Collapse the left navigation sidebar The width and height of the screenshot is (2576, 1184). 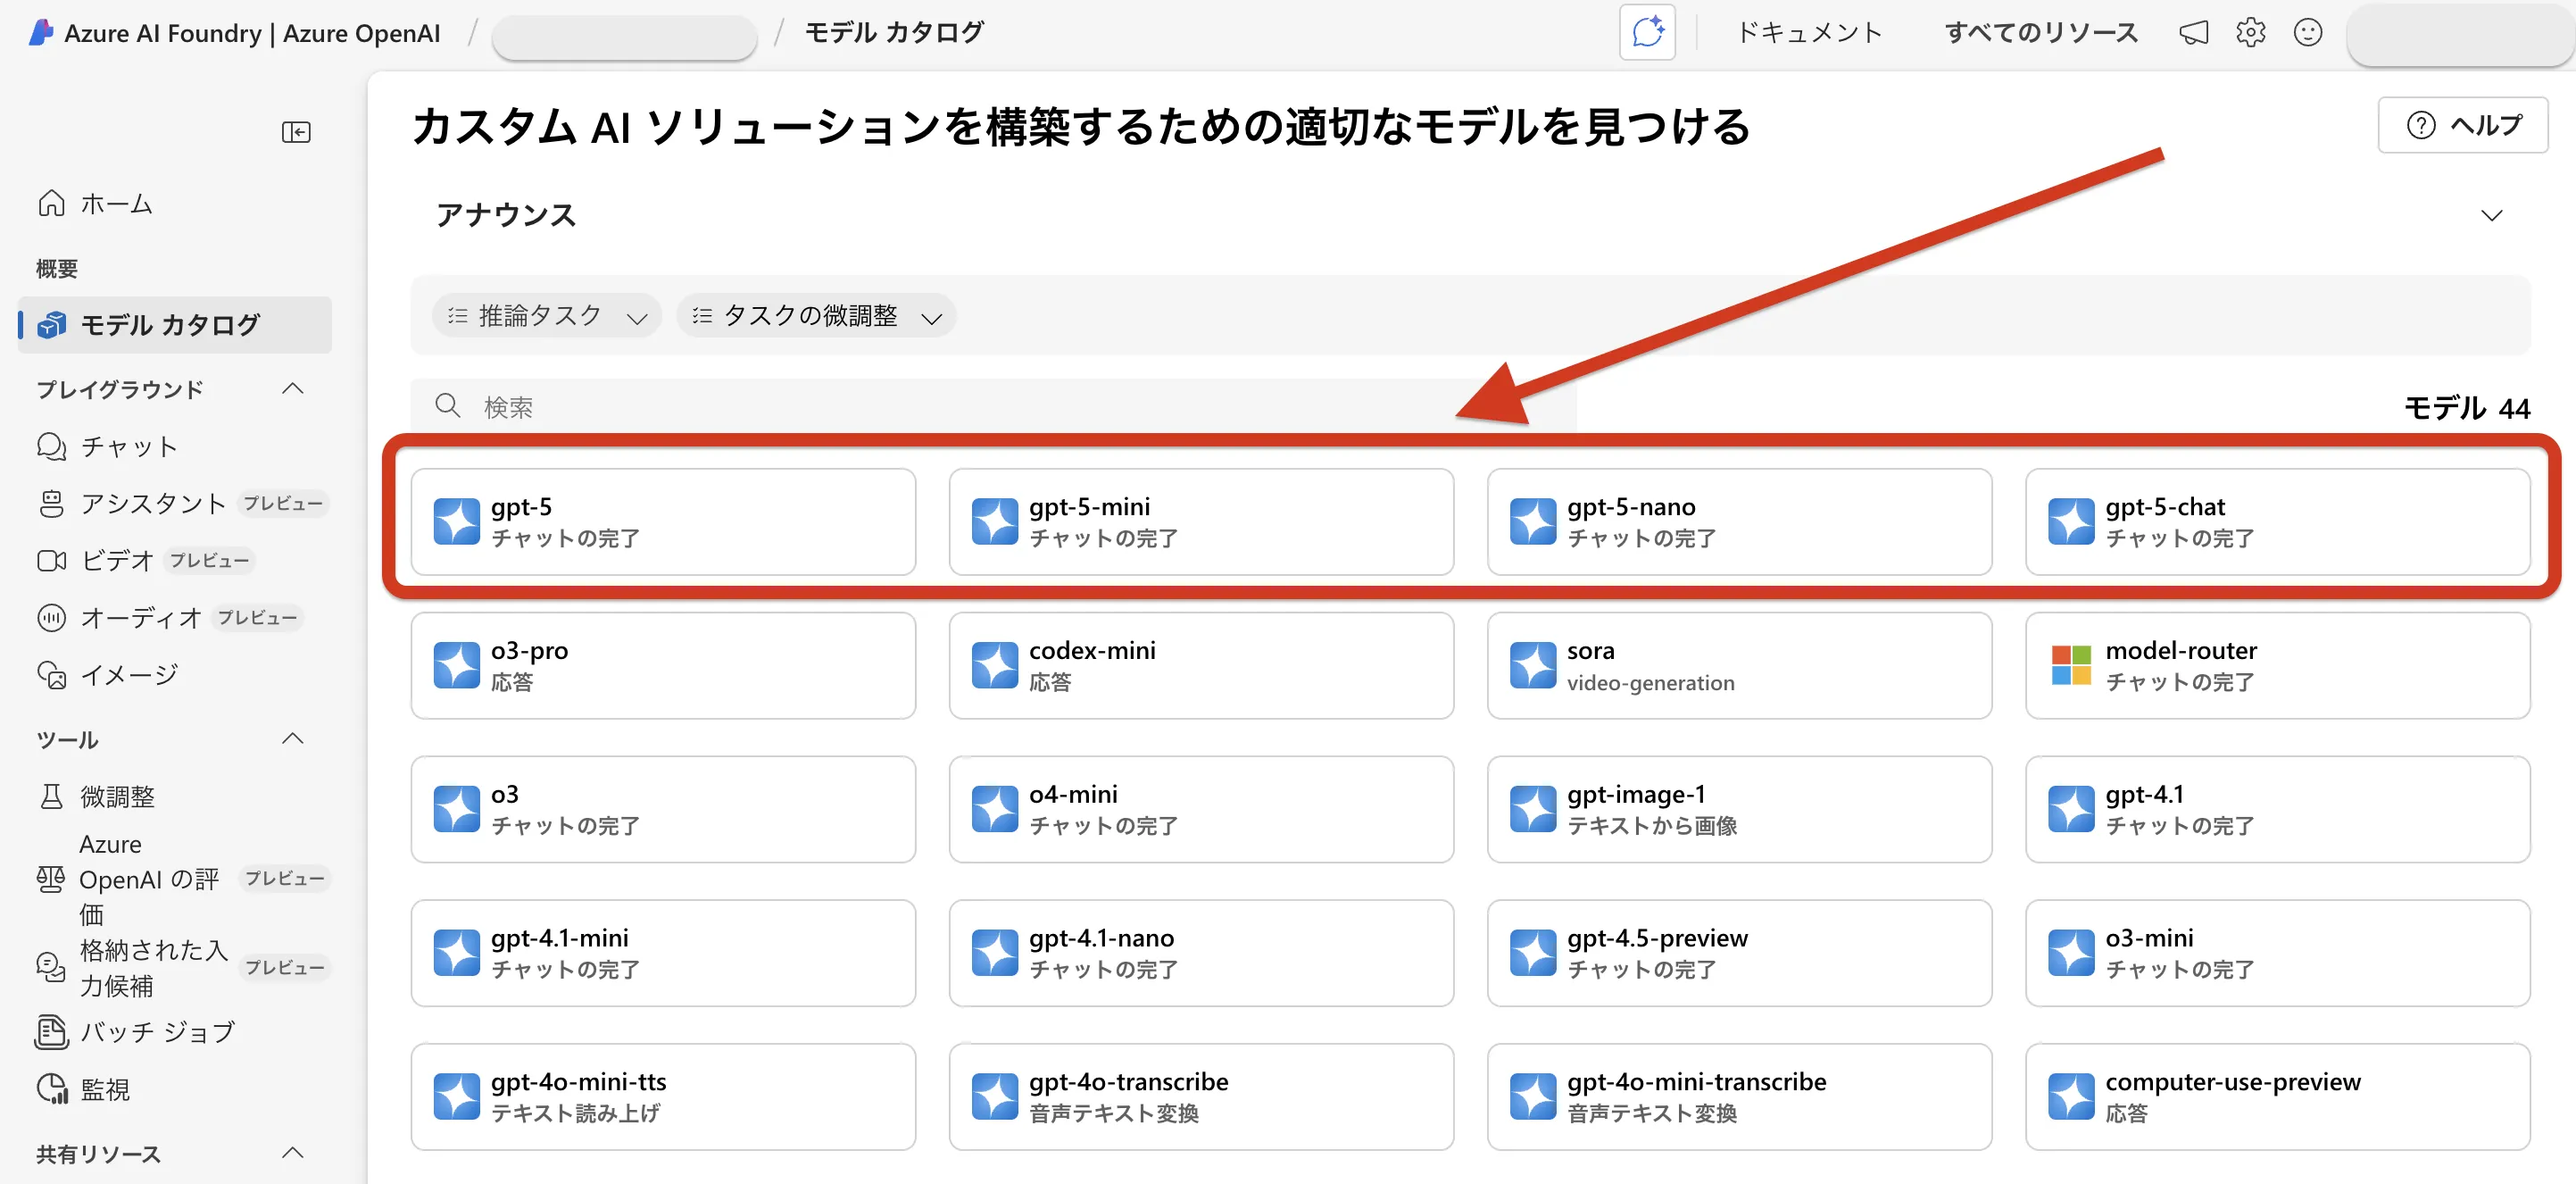[x=296, y=131]
